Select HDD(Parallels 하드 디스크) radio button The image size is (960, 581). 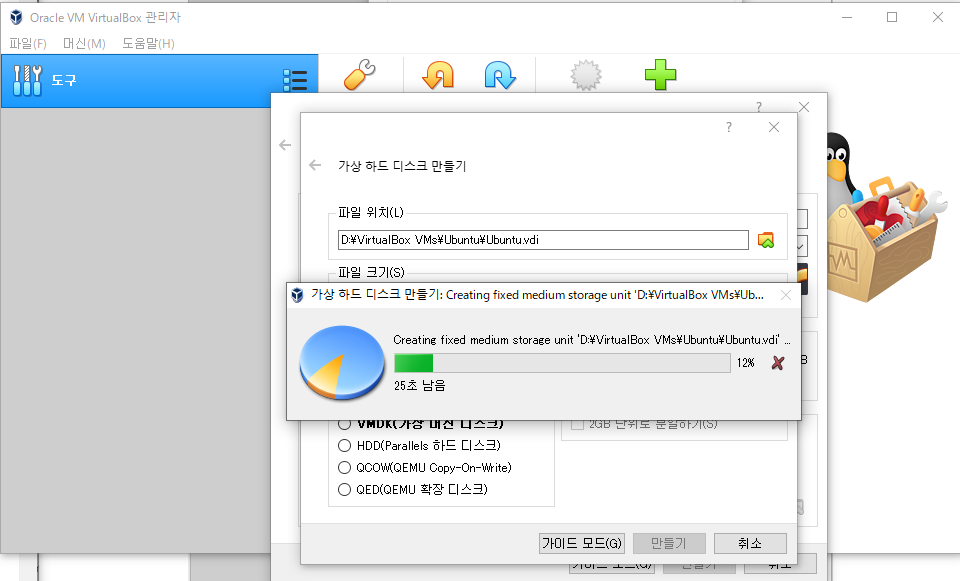(x=345, y=446)
